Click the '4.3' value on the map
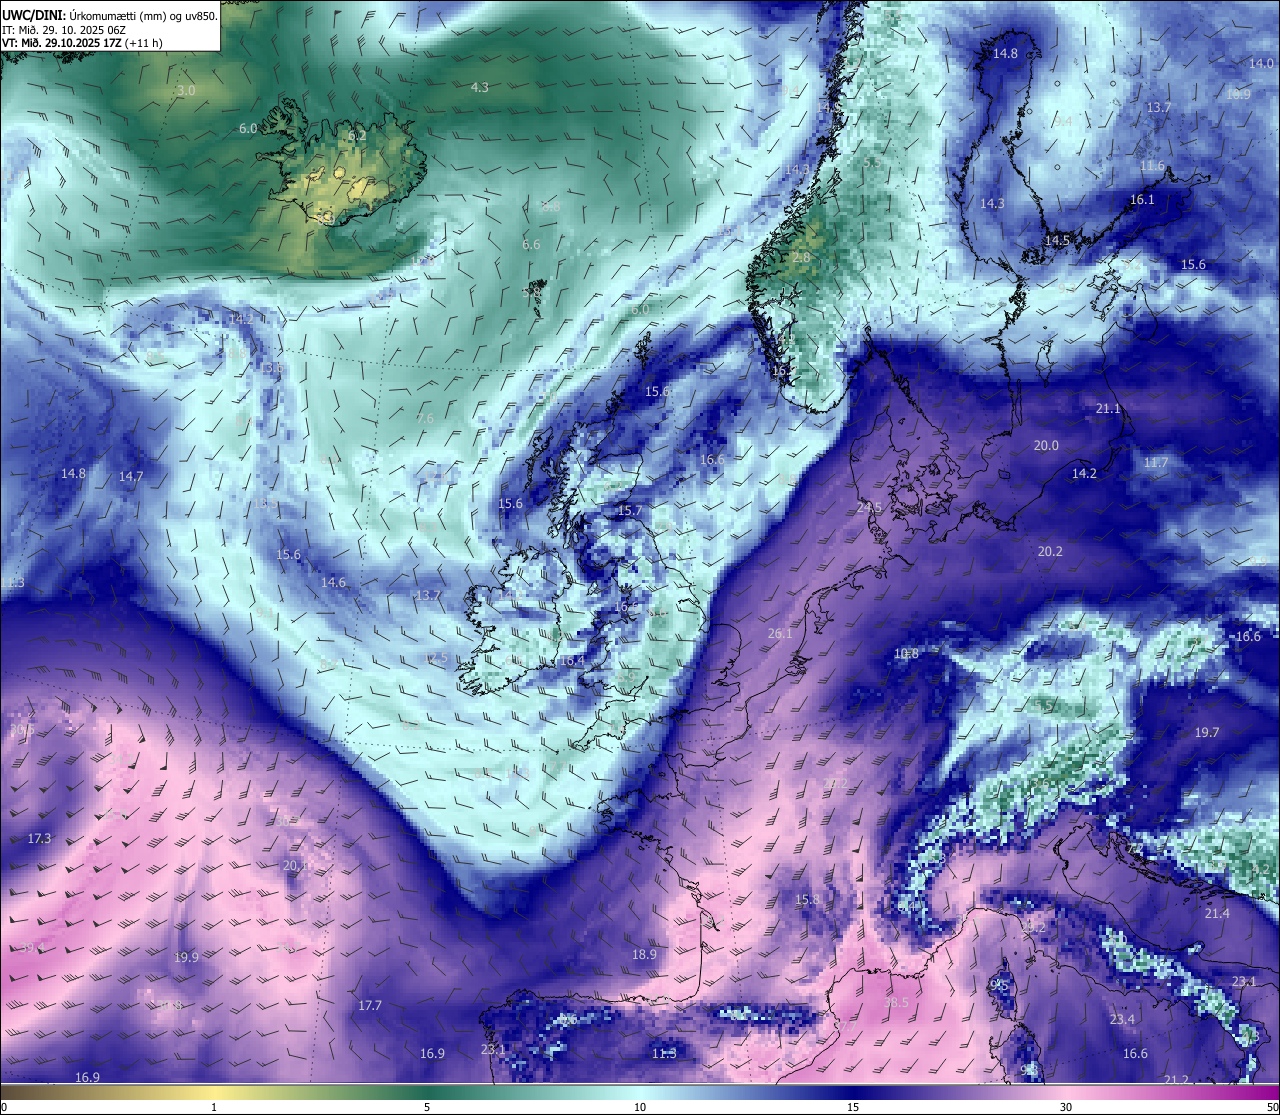The image size is (1280, 1115). click(480, 88)
